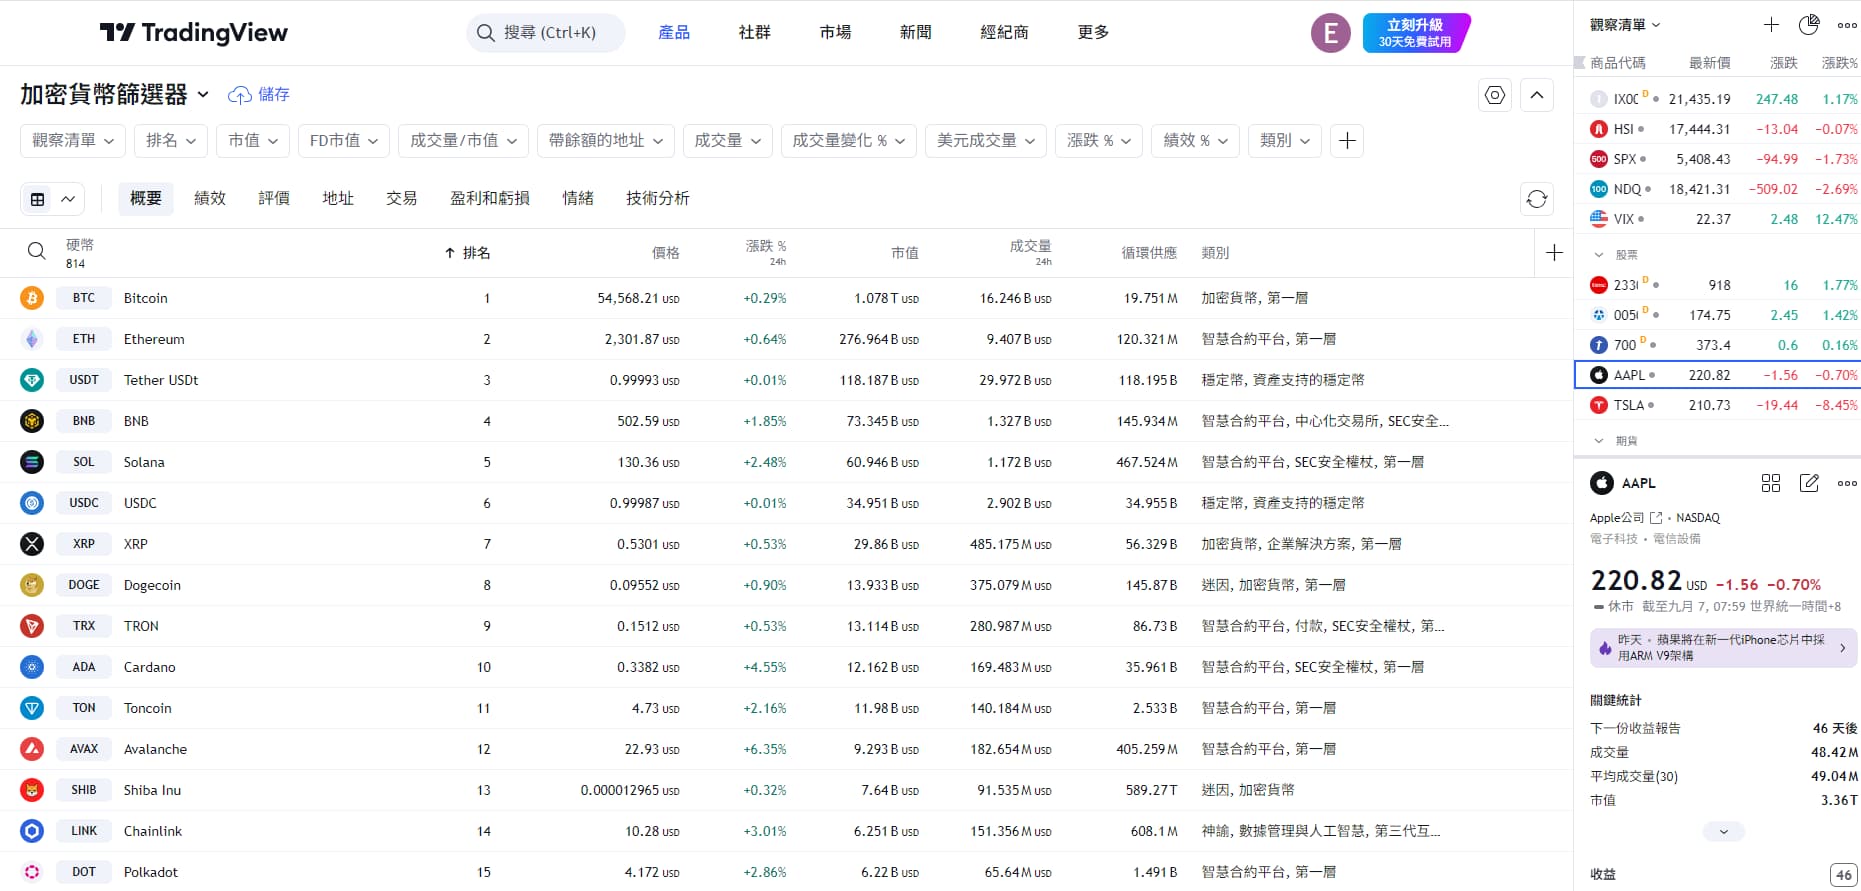Screen dimensions: 1861x891
Task: Click the 立刻升級 upgrade button
Action: (1415, 33)
